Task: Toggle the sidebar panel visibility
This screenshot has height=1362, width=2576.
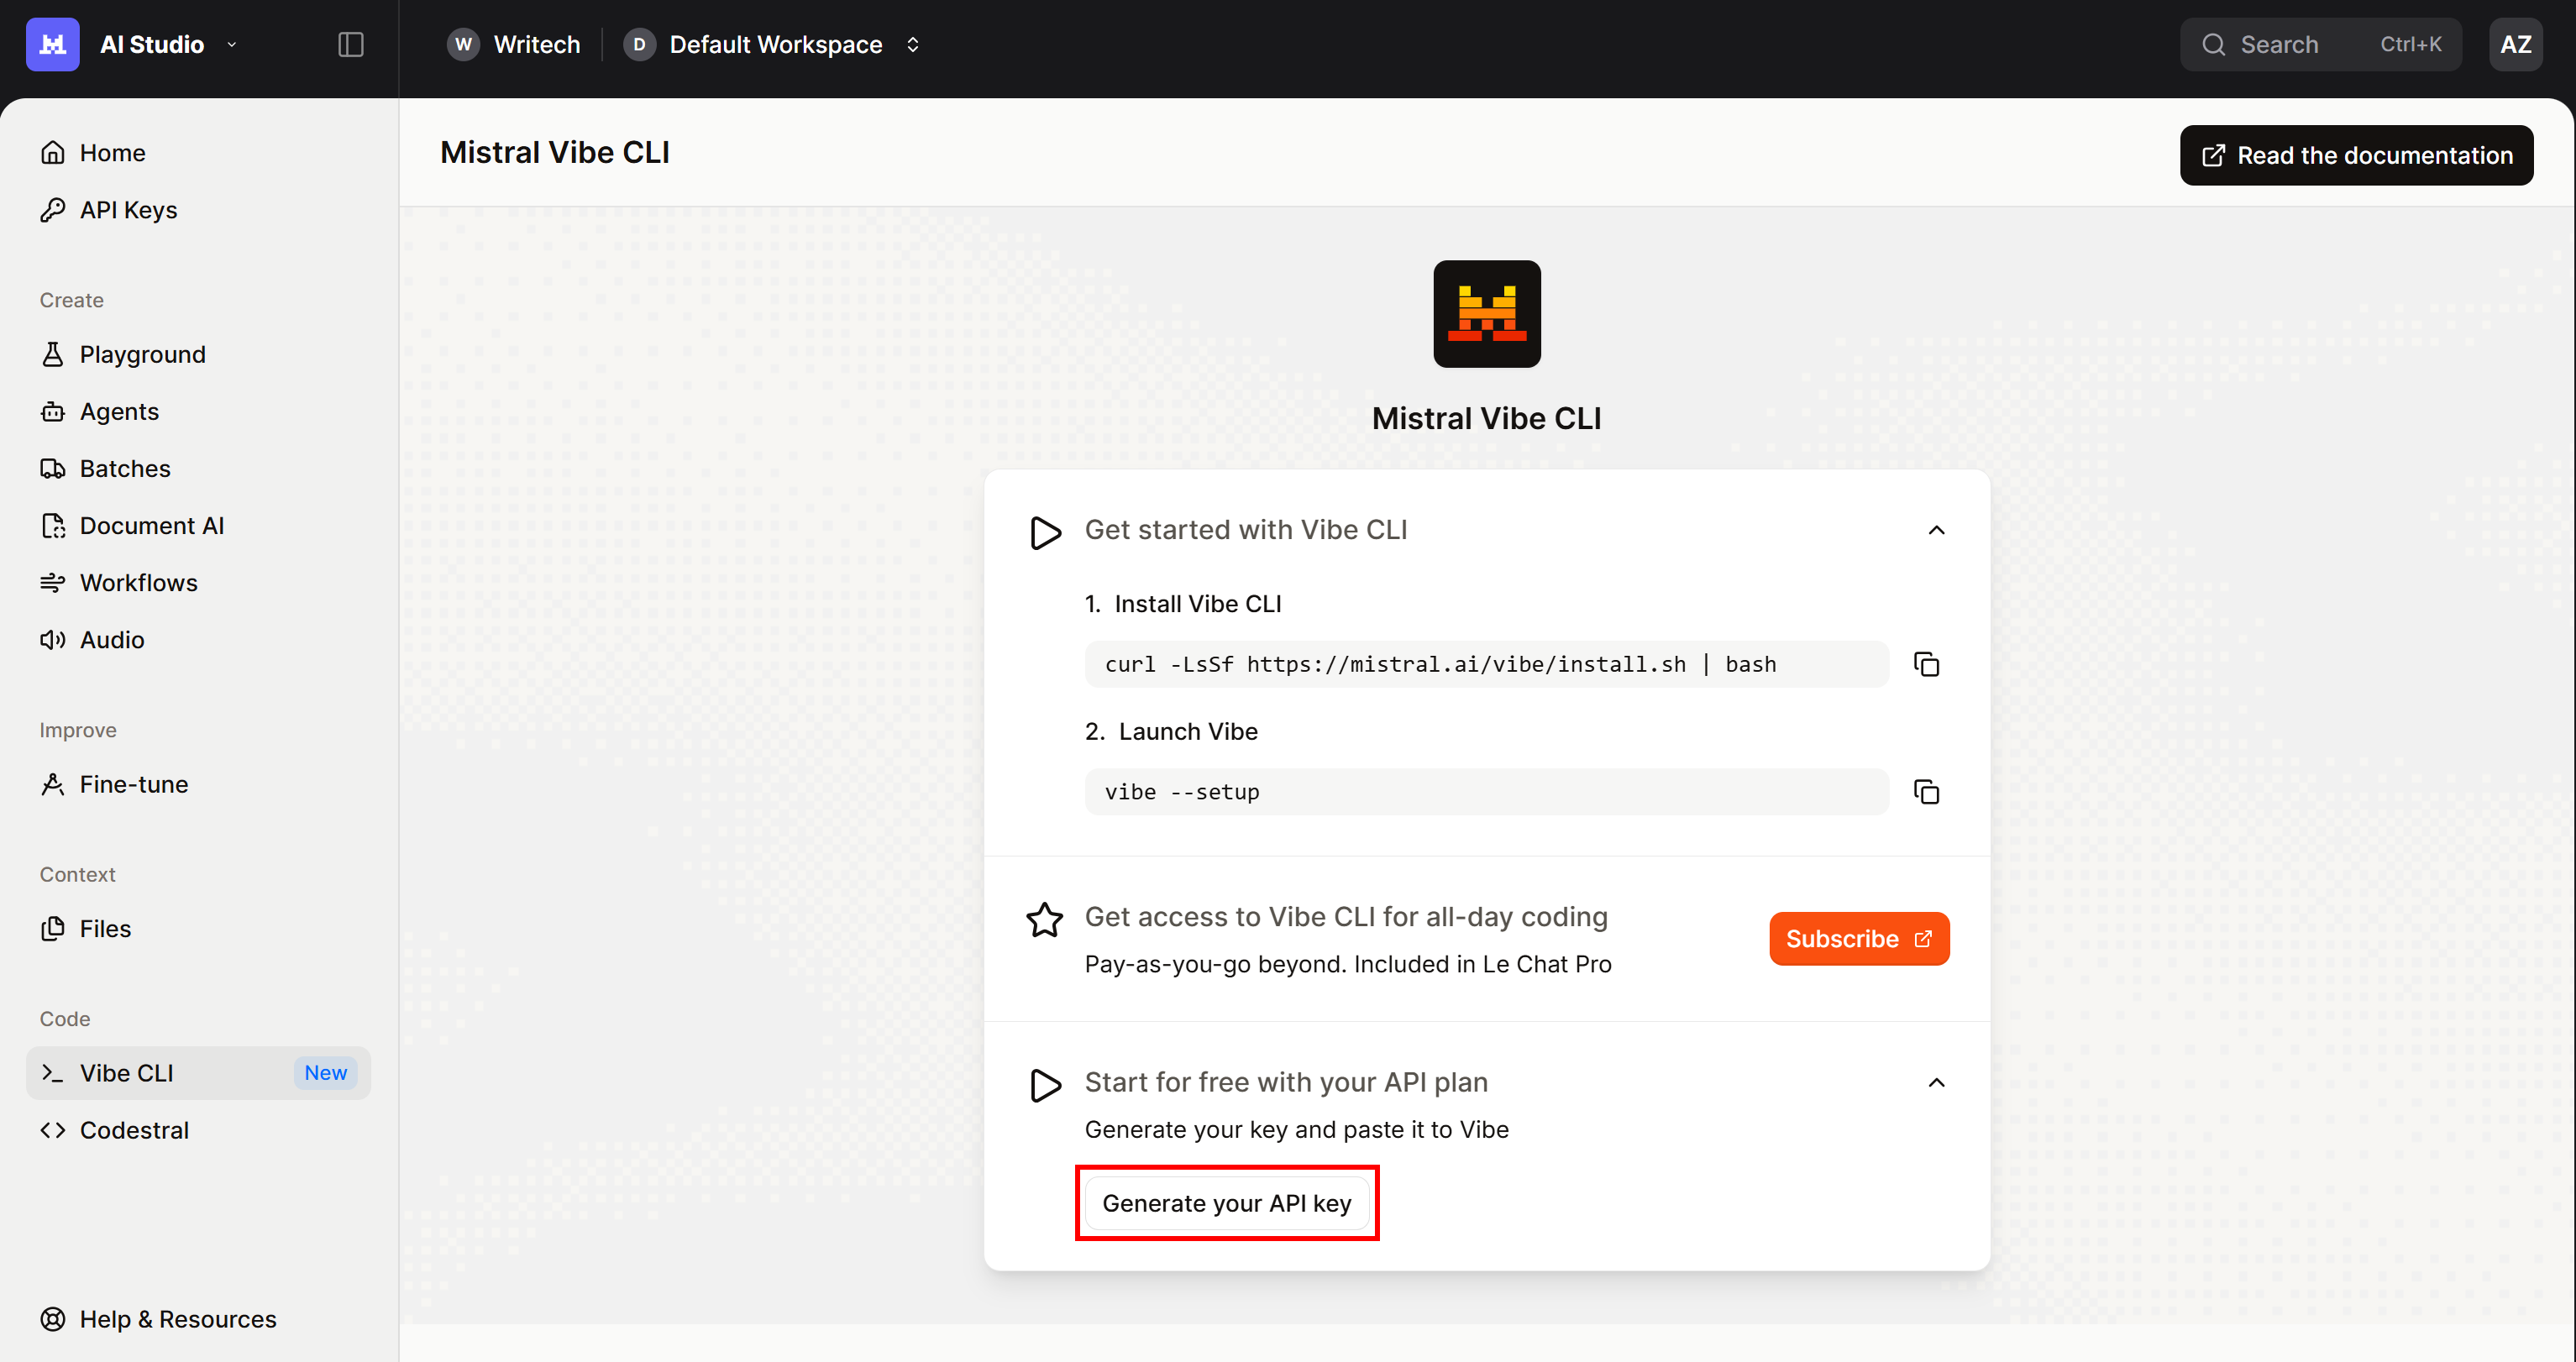Action: click(x=351, y=44)
